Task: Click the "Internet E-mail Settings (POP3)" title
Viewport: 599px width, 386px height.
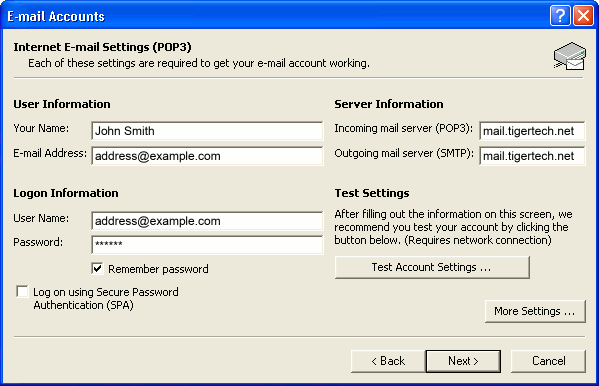Action: pos(102,47)
